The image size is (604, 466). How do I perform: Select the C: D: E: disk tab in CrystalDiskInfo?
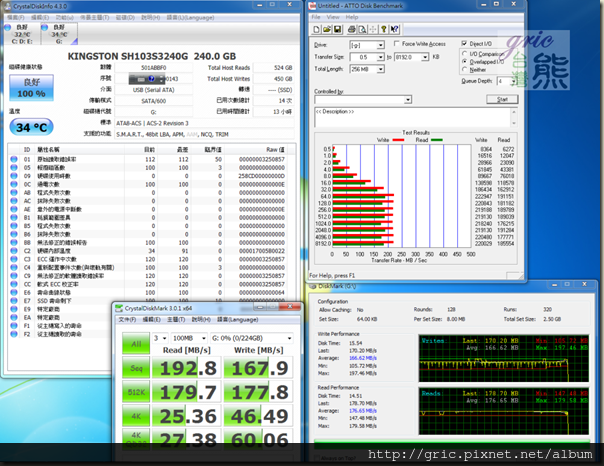22,34
